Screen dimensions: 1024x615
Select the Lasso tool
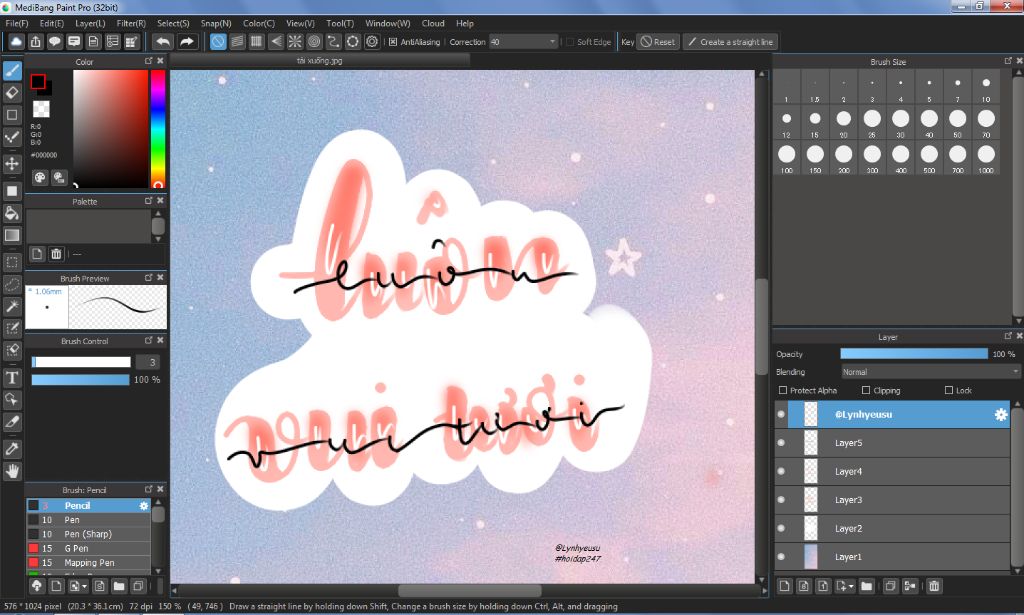[x=12, y=285]
